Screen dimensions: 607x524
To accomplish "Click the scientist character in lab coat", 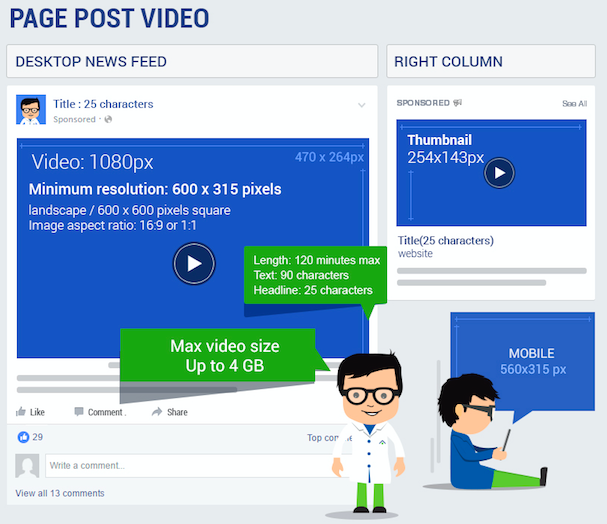I will (x=369, y=433).
